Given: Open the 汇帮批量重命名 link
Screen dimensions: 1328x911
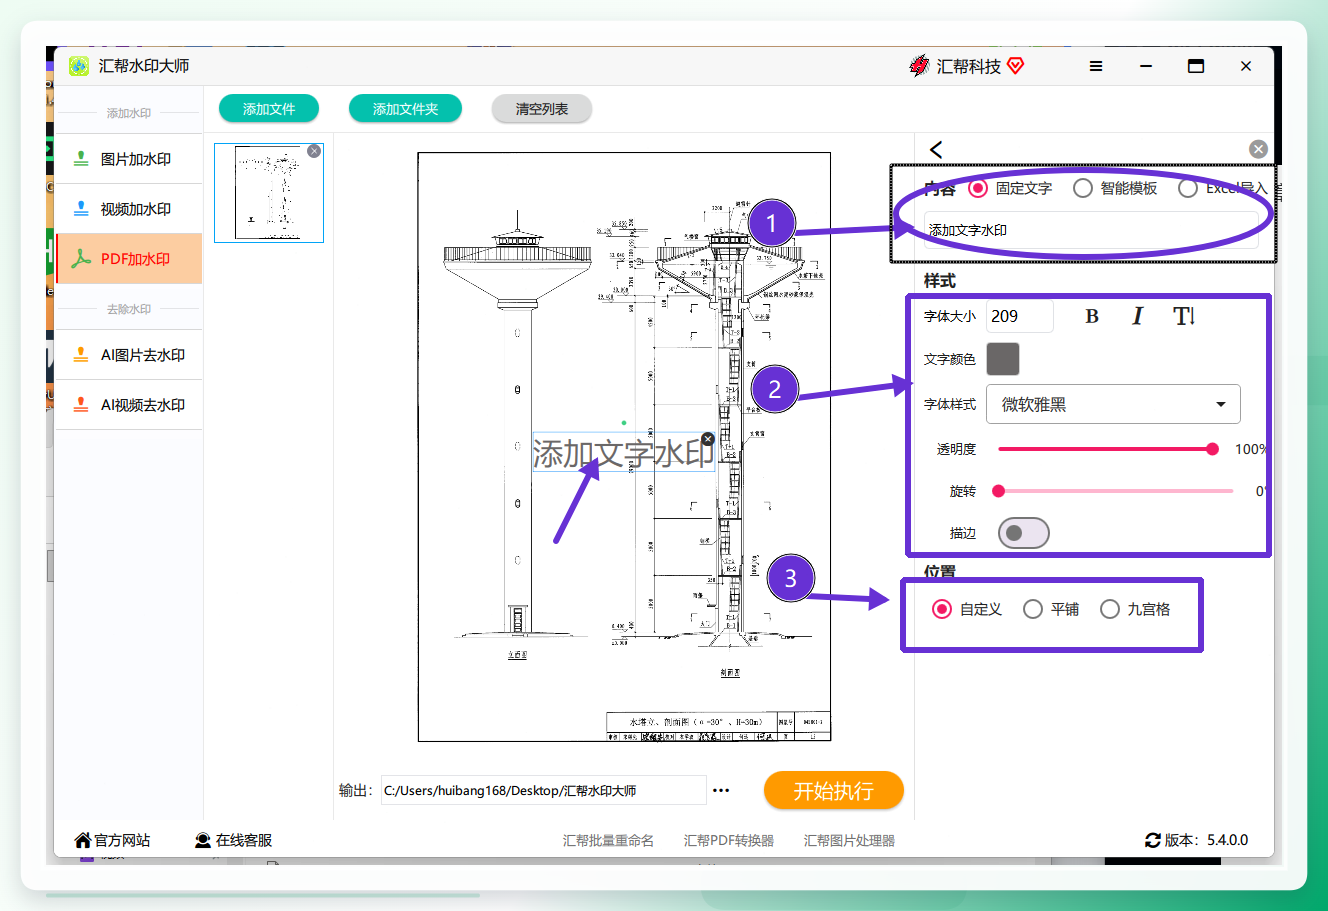Looking at the screenshot, I should click(608, 841).
